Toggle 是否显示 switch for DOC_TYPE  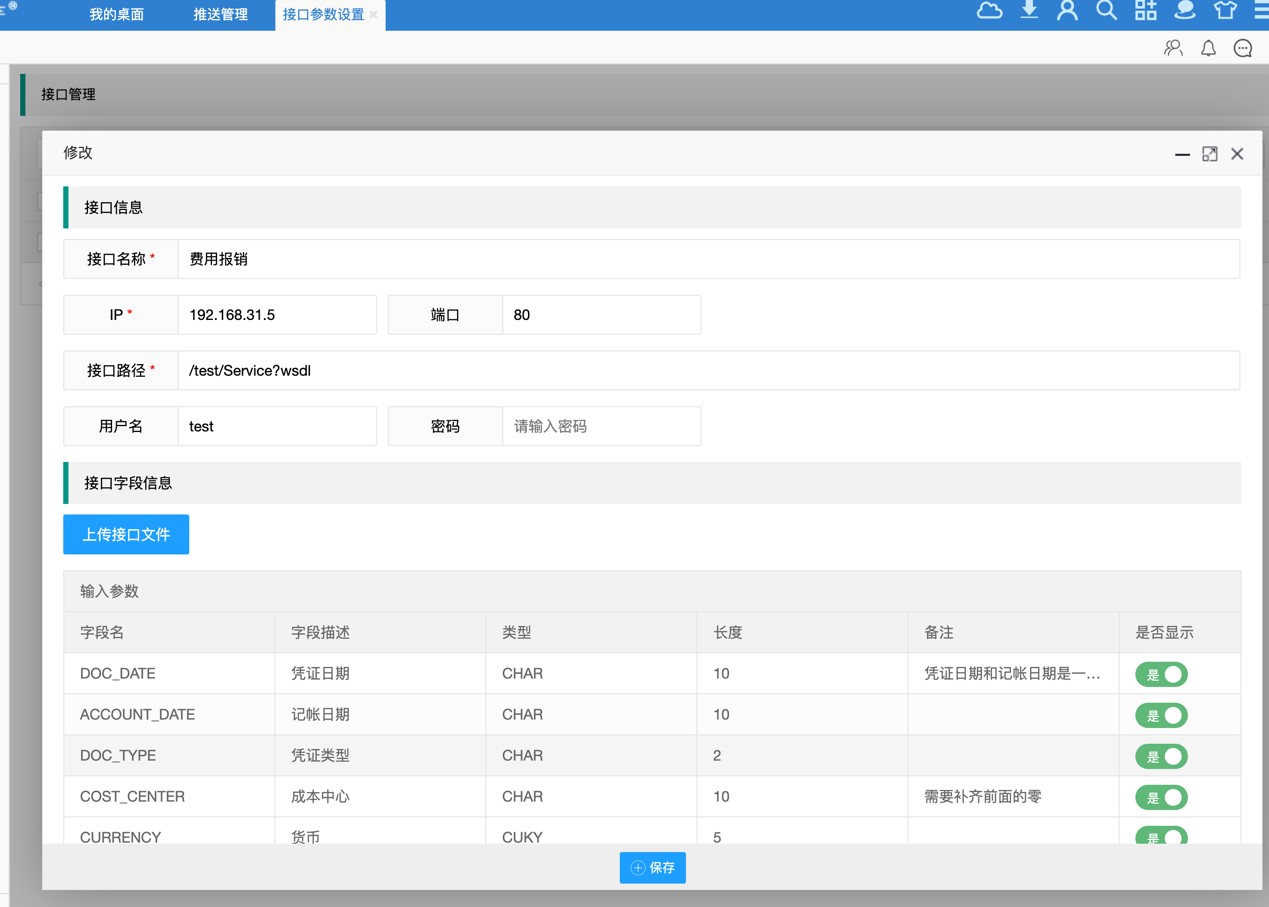(1161, 756)
